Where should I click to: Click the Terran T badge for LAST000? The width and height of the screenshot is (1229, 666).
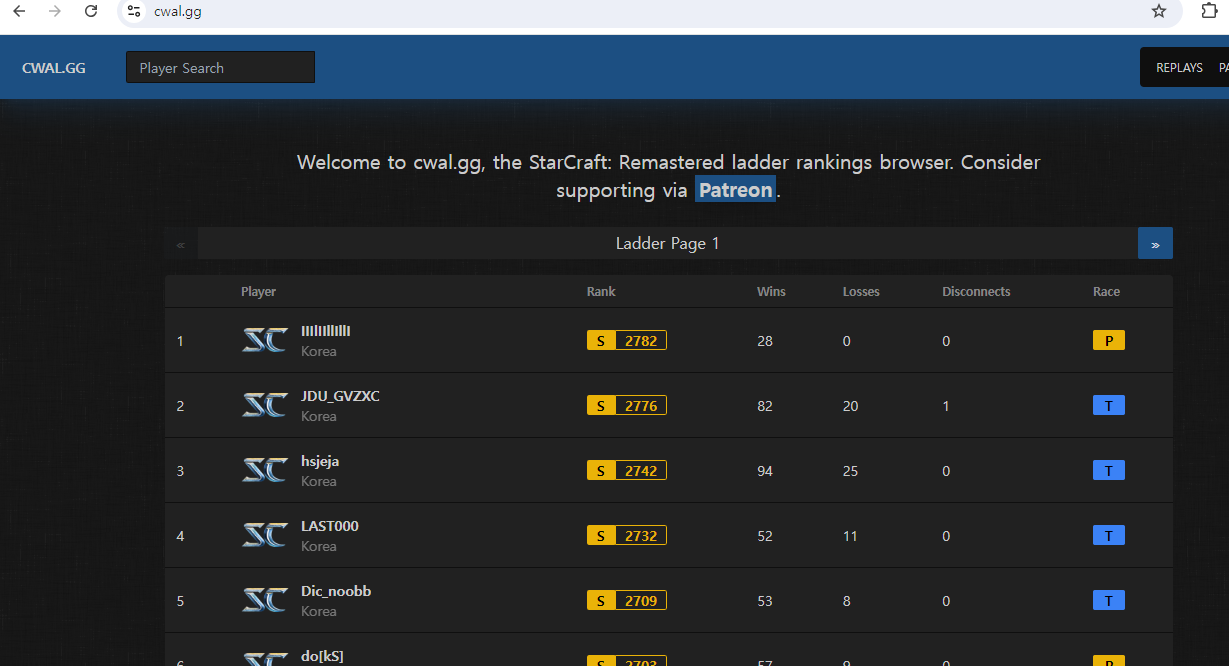(x=1109, y=536)
